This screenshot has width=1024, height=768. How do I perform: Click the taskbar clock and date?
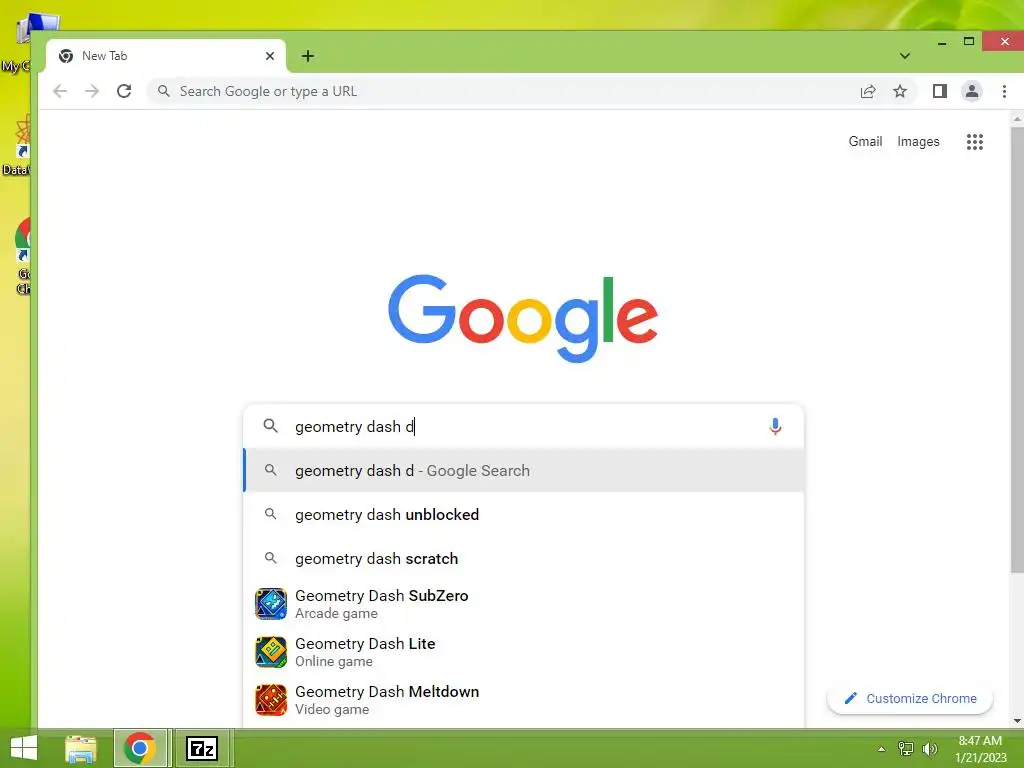tap(980, 749)
